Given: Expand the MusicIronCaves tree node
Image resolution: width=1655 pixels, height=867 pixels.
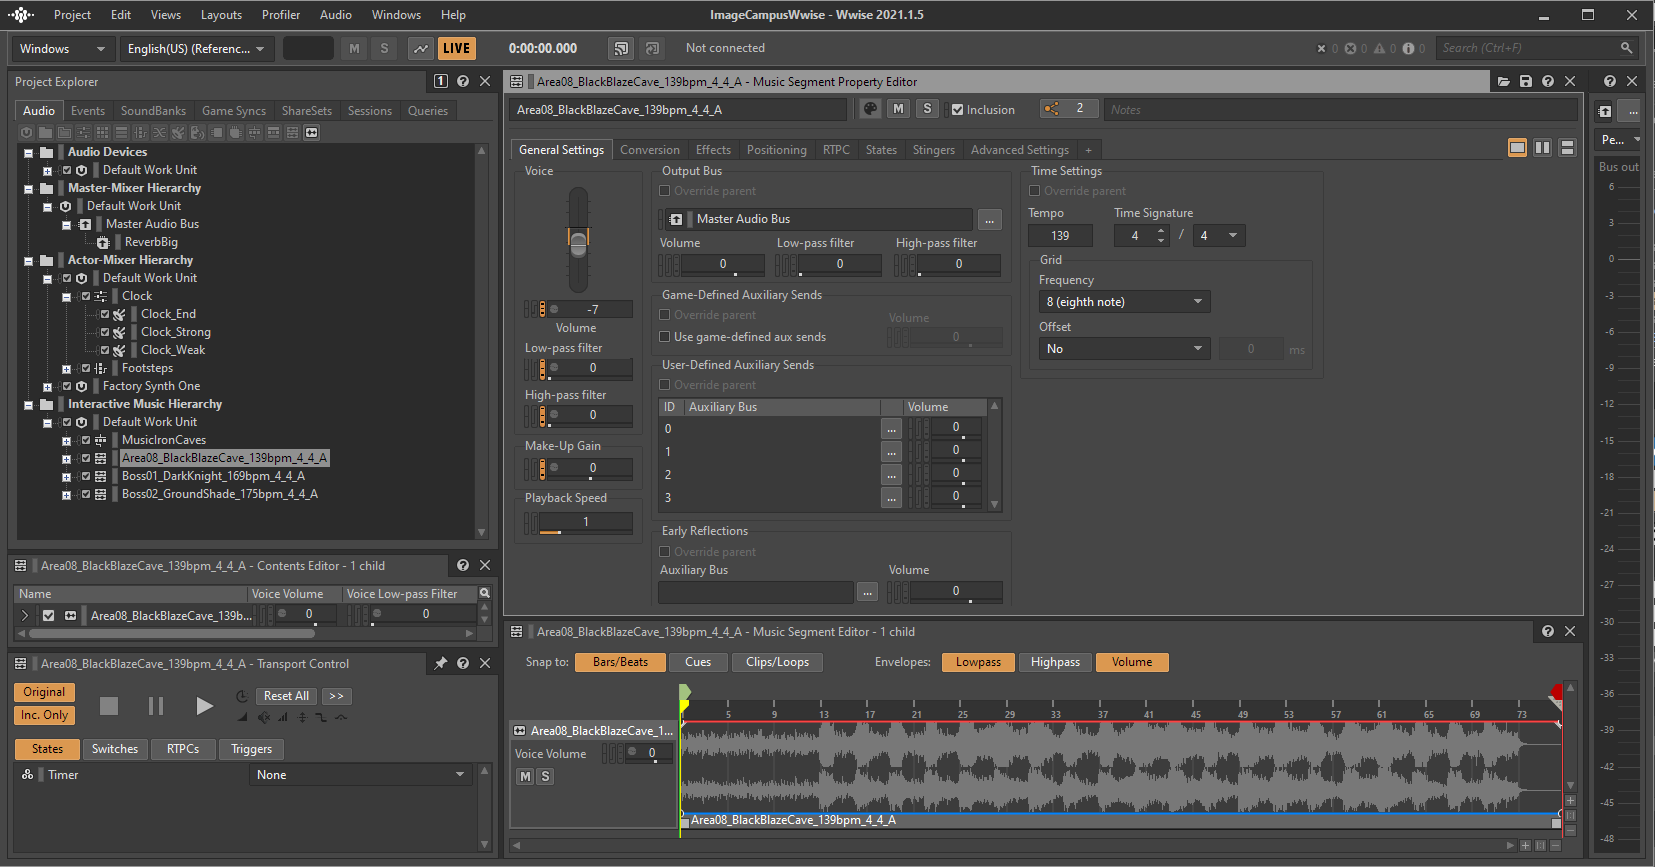Looking at the screenshot, I should (66, 440).
